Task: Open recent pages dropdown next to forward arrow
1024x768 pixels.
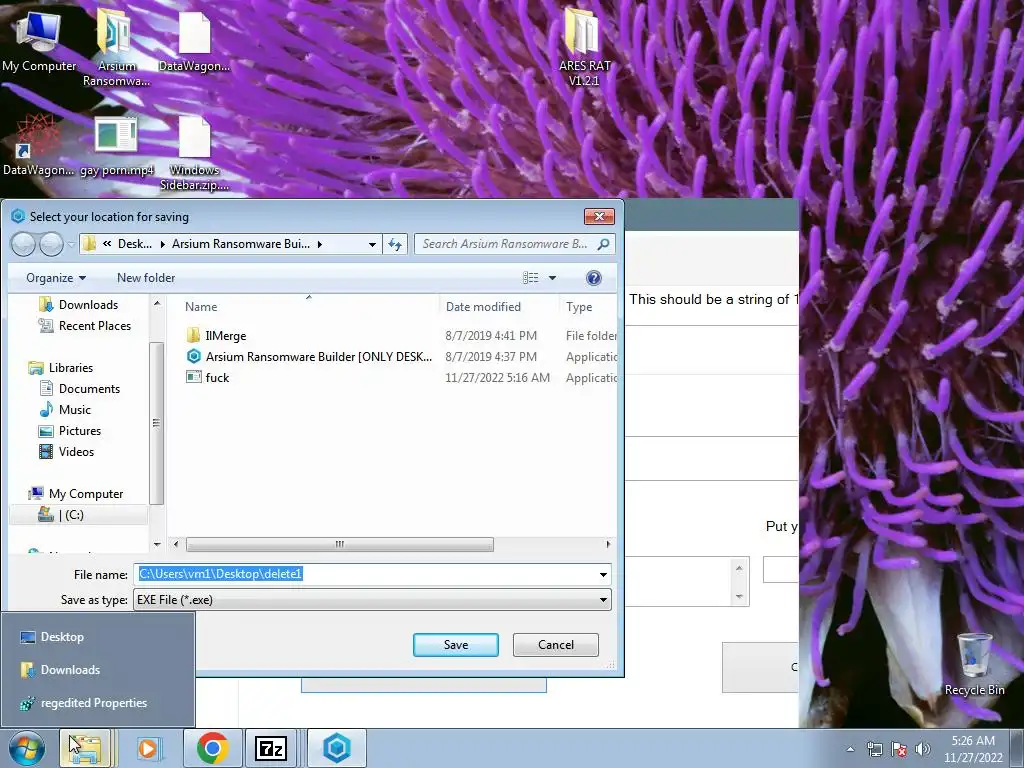Action: 71,244
